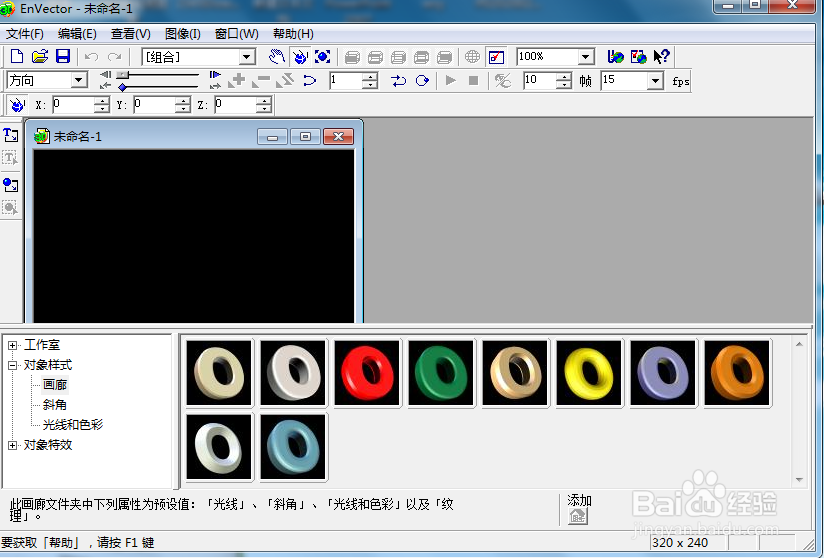
Task: Apply the purple ring style preset
Action: 663,373
